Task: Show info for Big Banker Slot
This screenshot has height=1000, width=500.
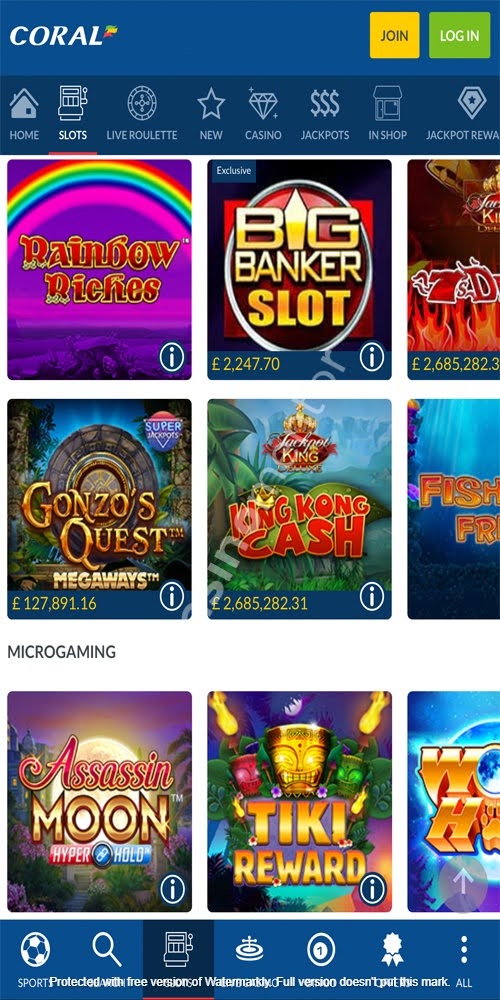Action: click(372, 357)
